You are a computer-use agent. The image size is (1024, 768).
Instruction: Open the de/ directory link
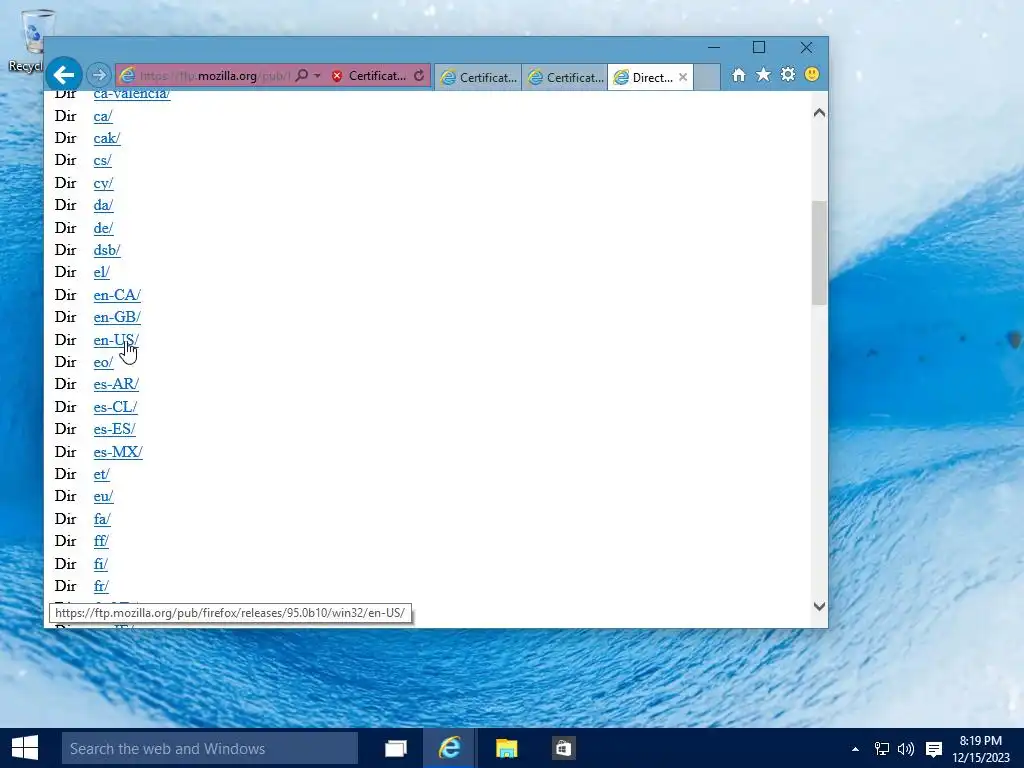point(103,229)
